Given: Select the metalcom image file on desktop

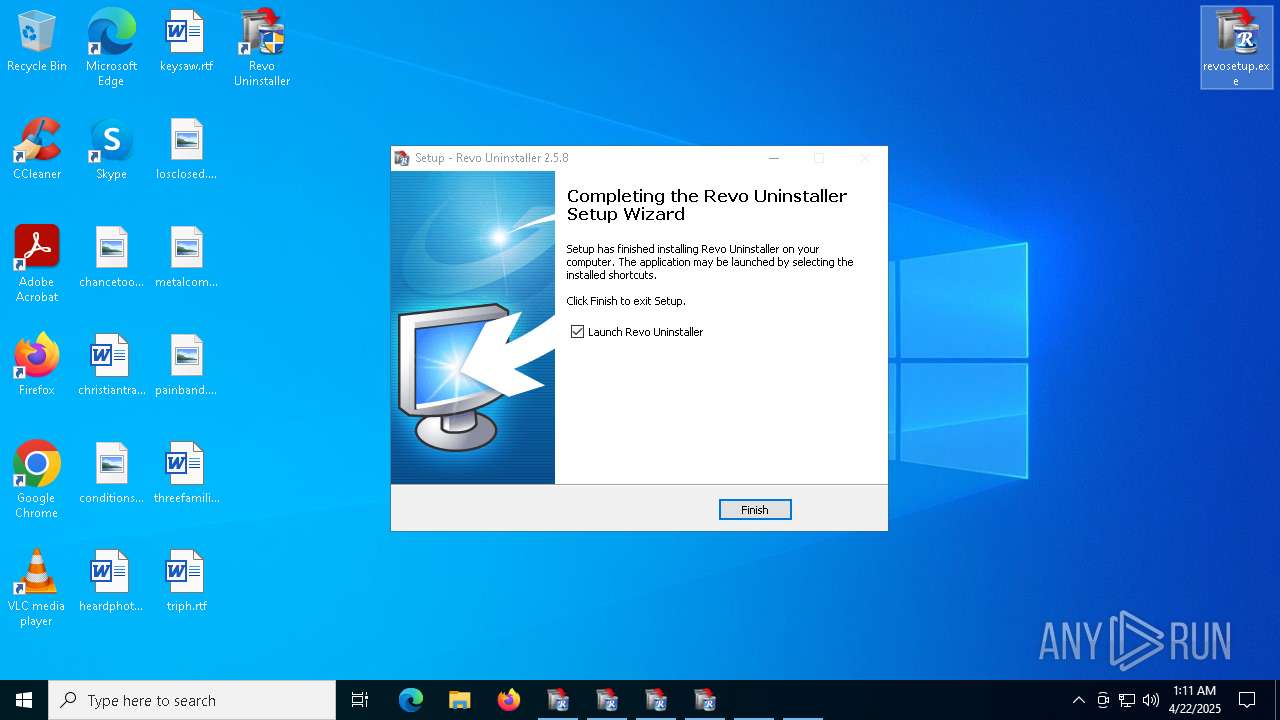Looking at the screenshot, I should point(186,258).
